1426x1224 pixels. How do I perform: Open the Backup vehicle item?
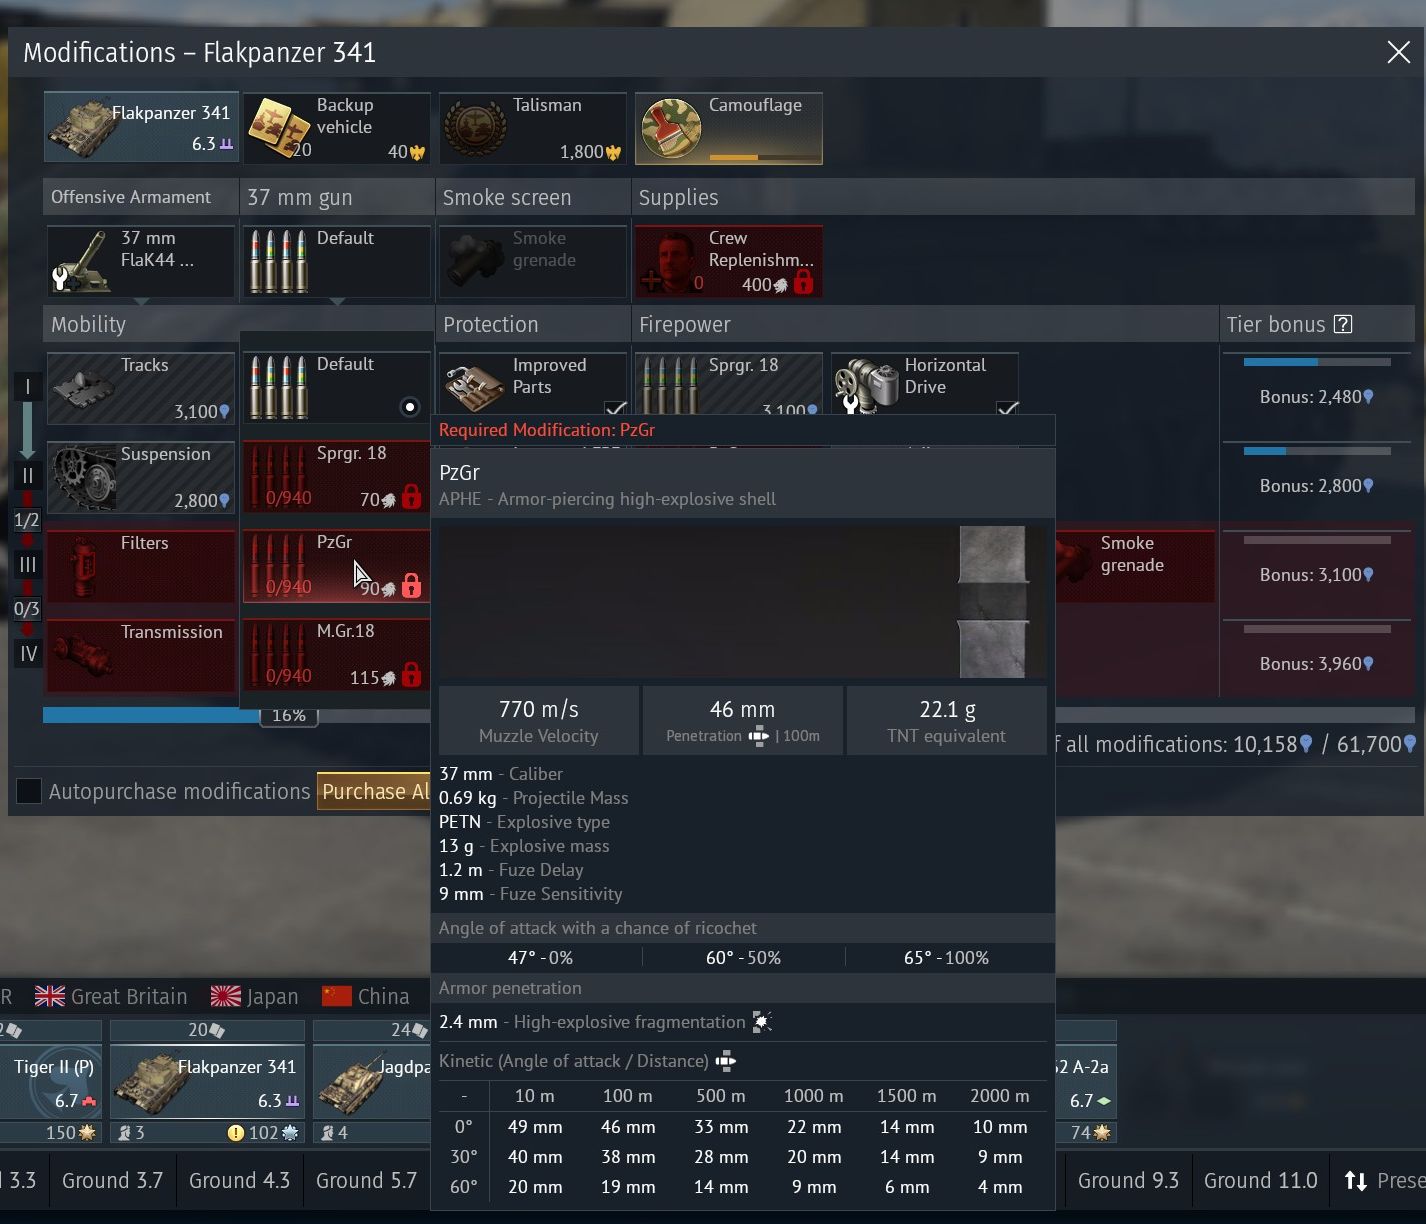click(337, 128)
